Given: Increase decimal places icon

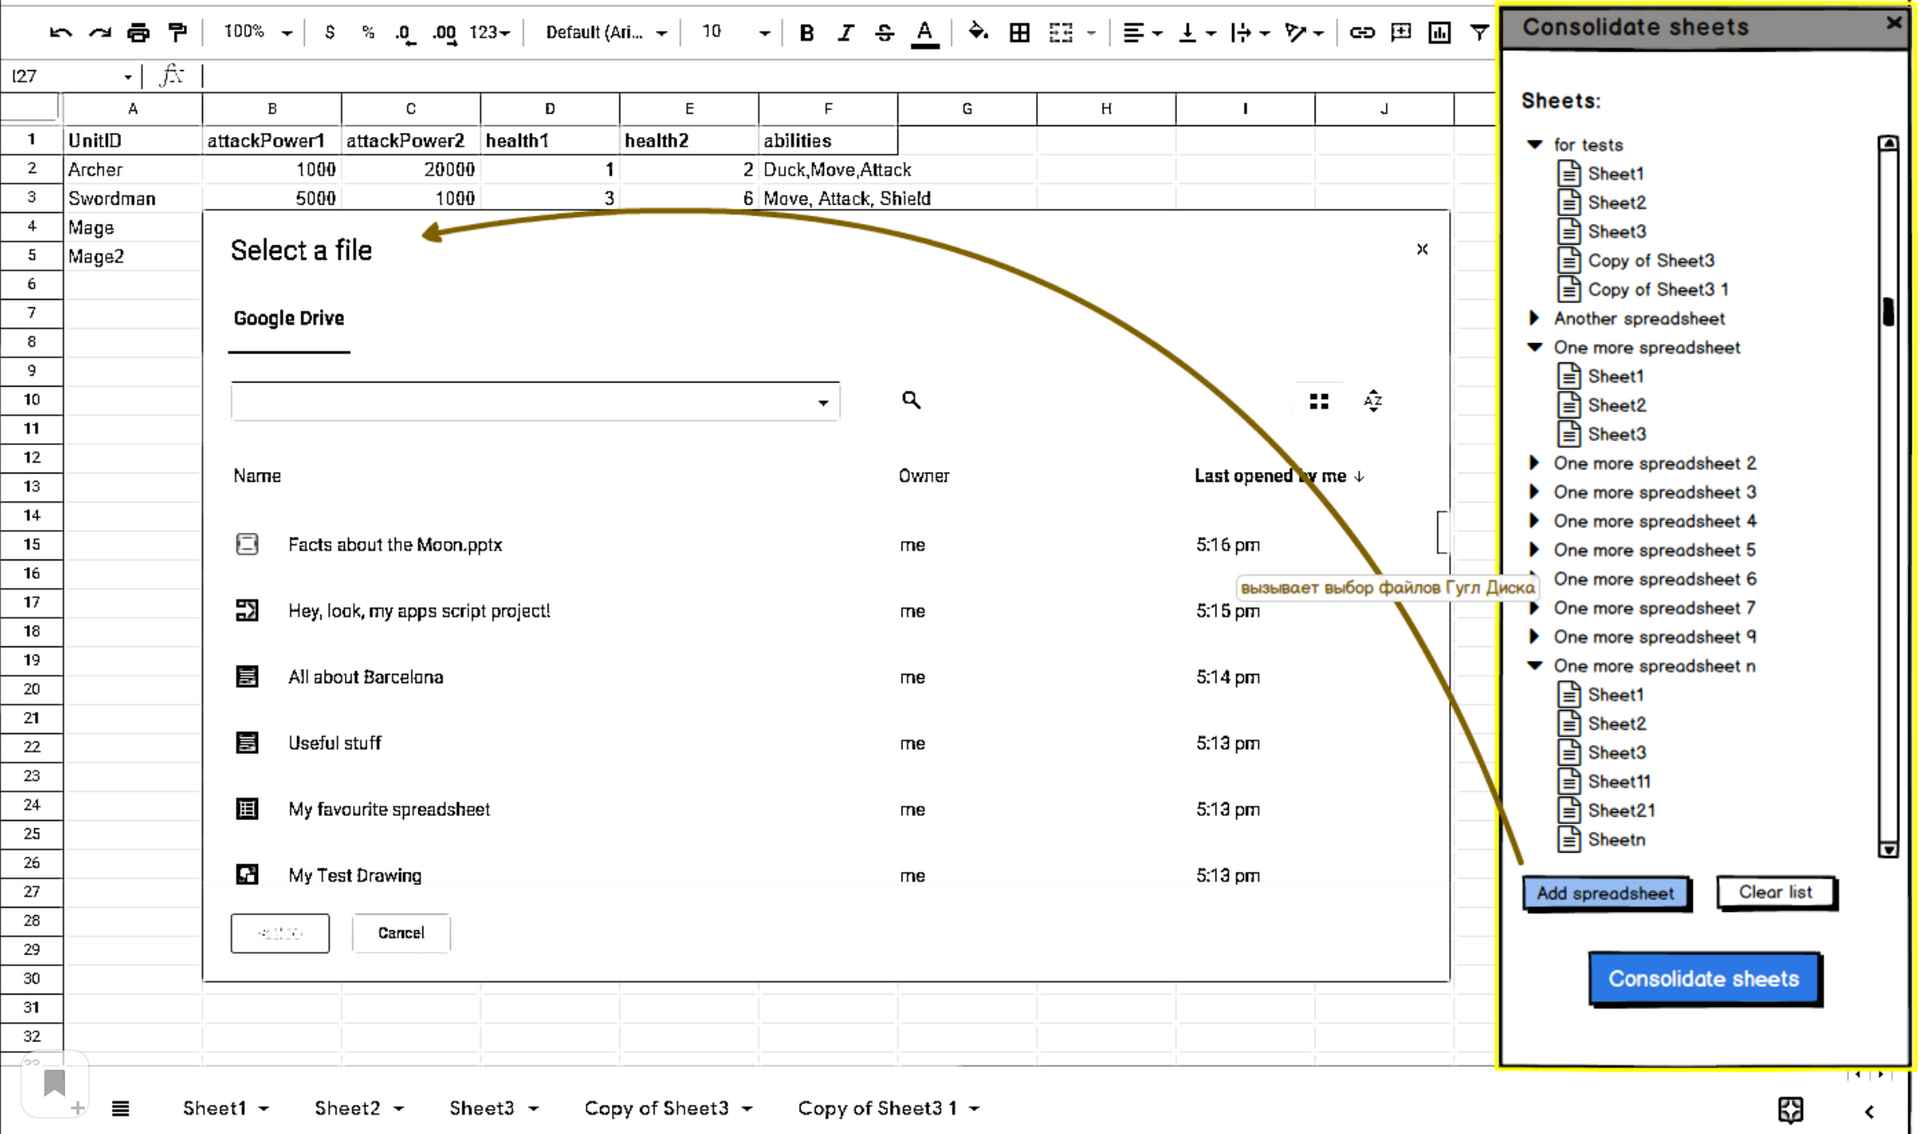Looking at the screenshot, I should [445, 33].
